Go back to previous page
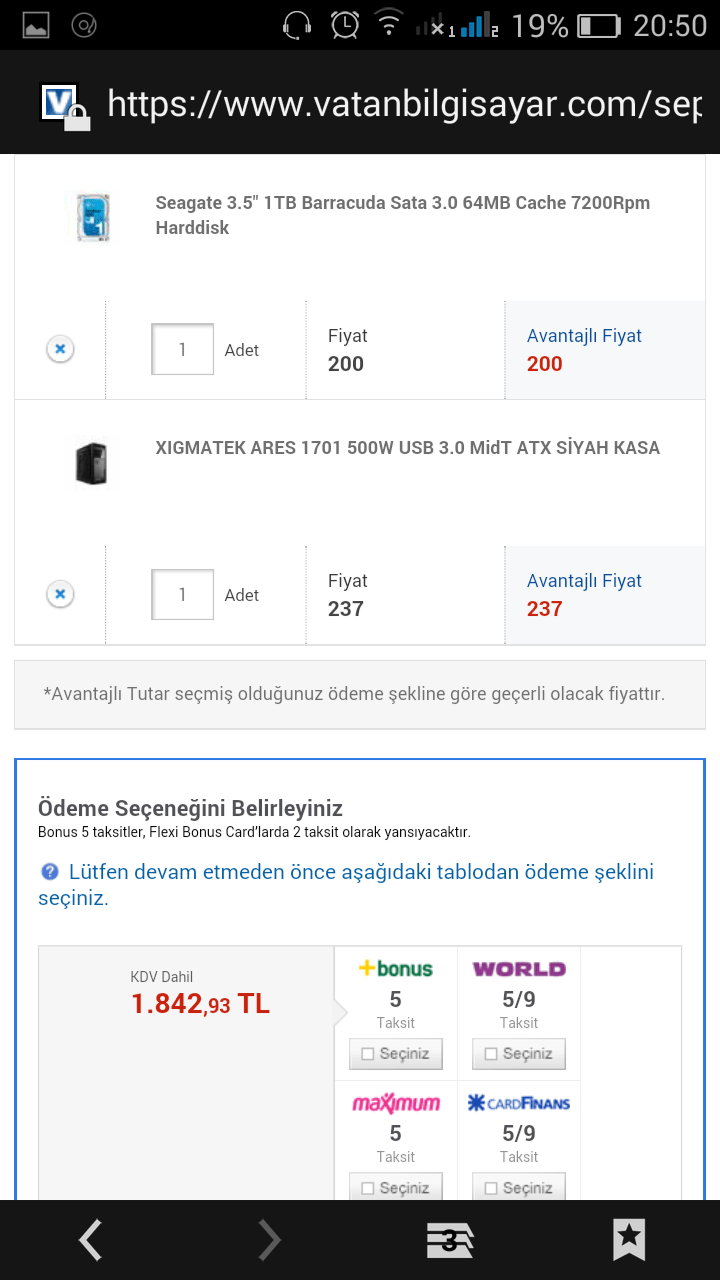The image size is (720, 1280). tap(90, 1240)
